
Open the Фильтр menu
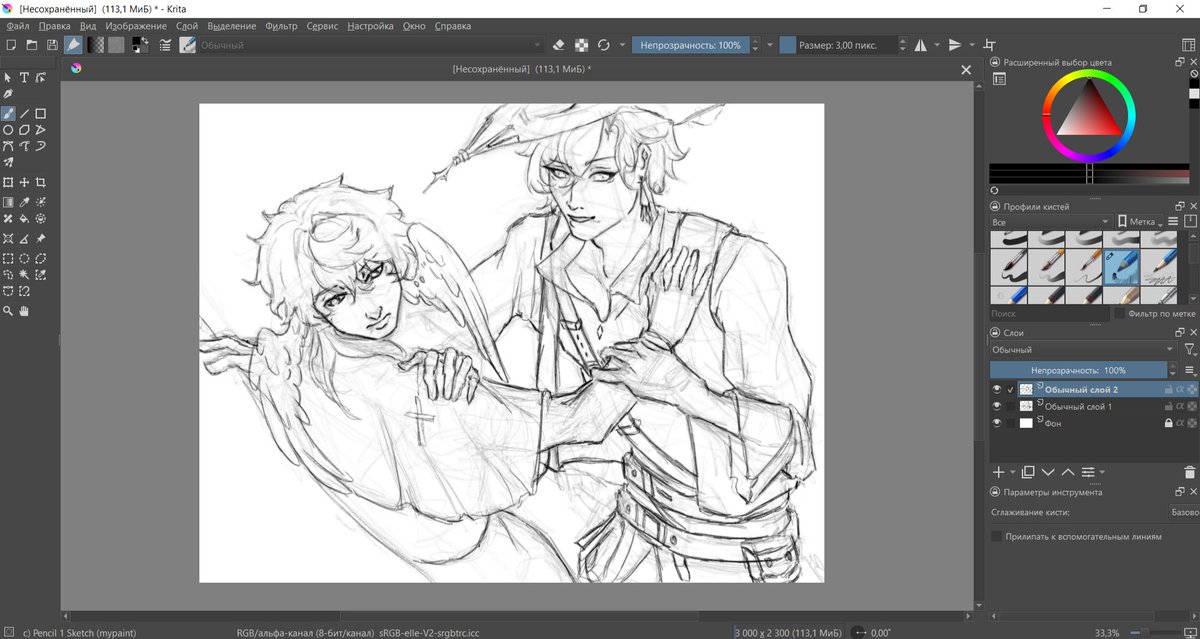tap(282, 26)
